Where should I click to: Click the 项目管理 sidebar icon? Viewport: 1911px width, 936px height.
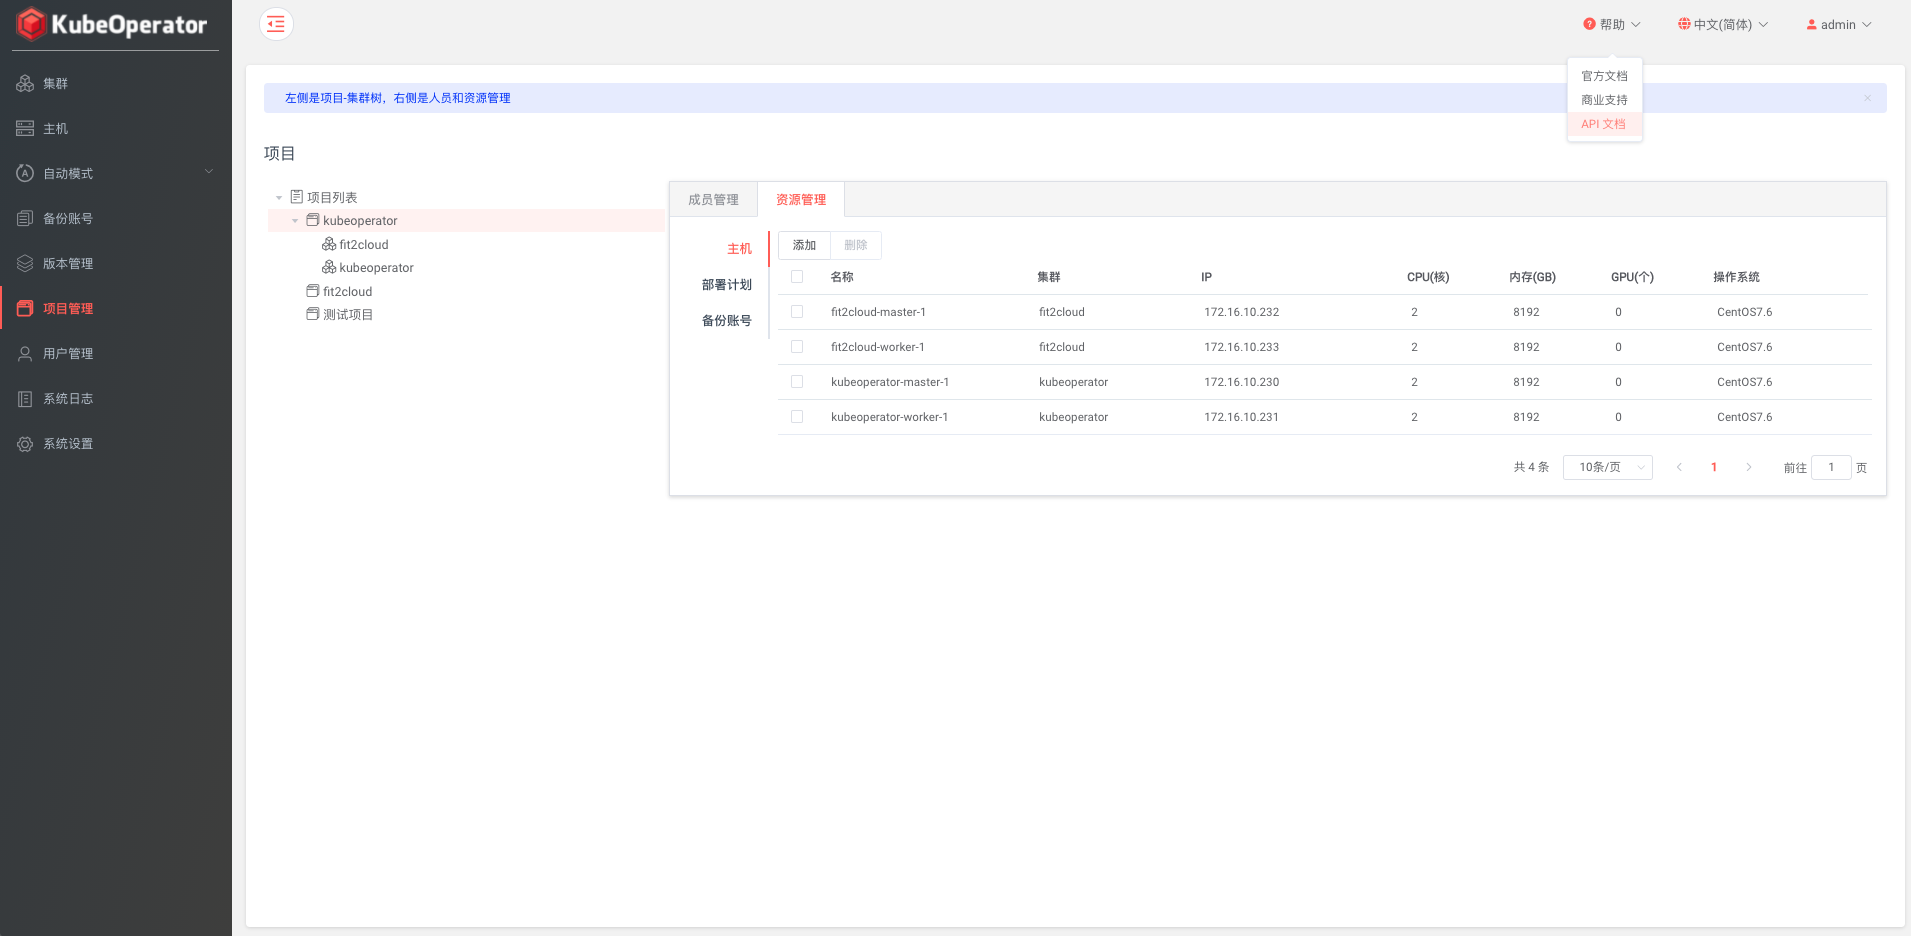point(25,309)
